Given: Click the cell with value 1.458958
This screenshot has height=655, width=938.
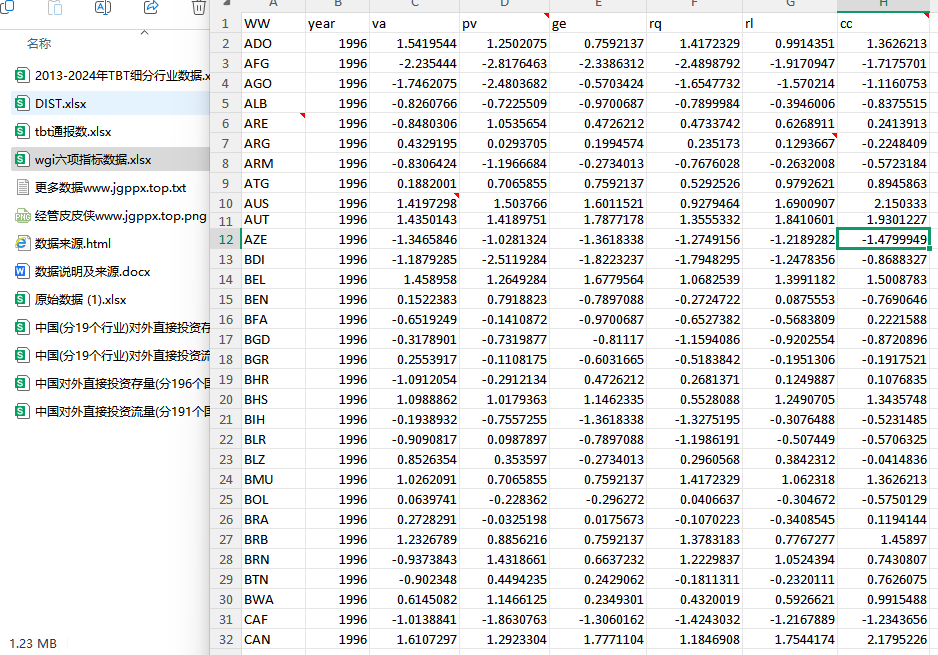Looking at the screenshot, I should pos(415,280).
